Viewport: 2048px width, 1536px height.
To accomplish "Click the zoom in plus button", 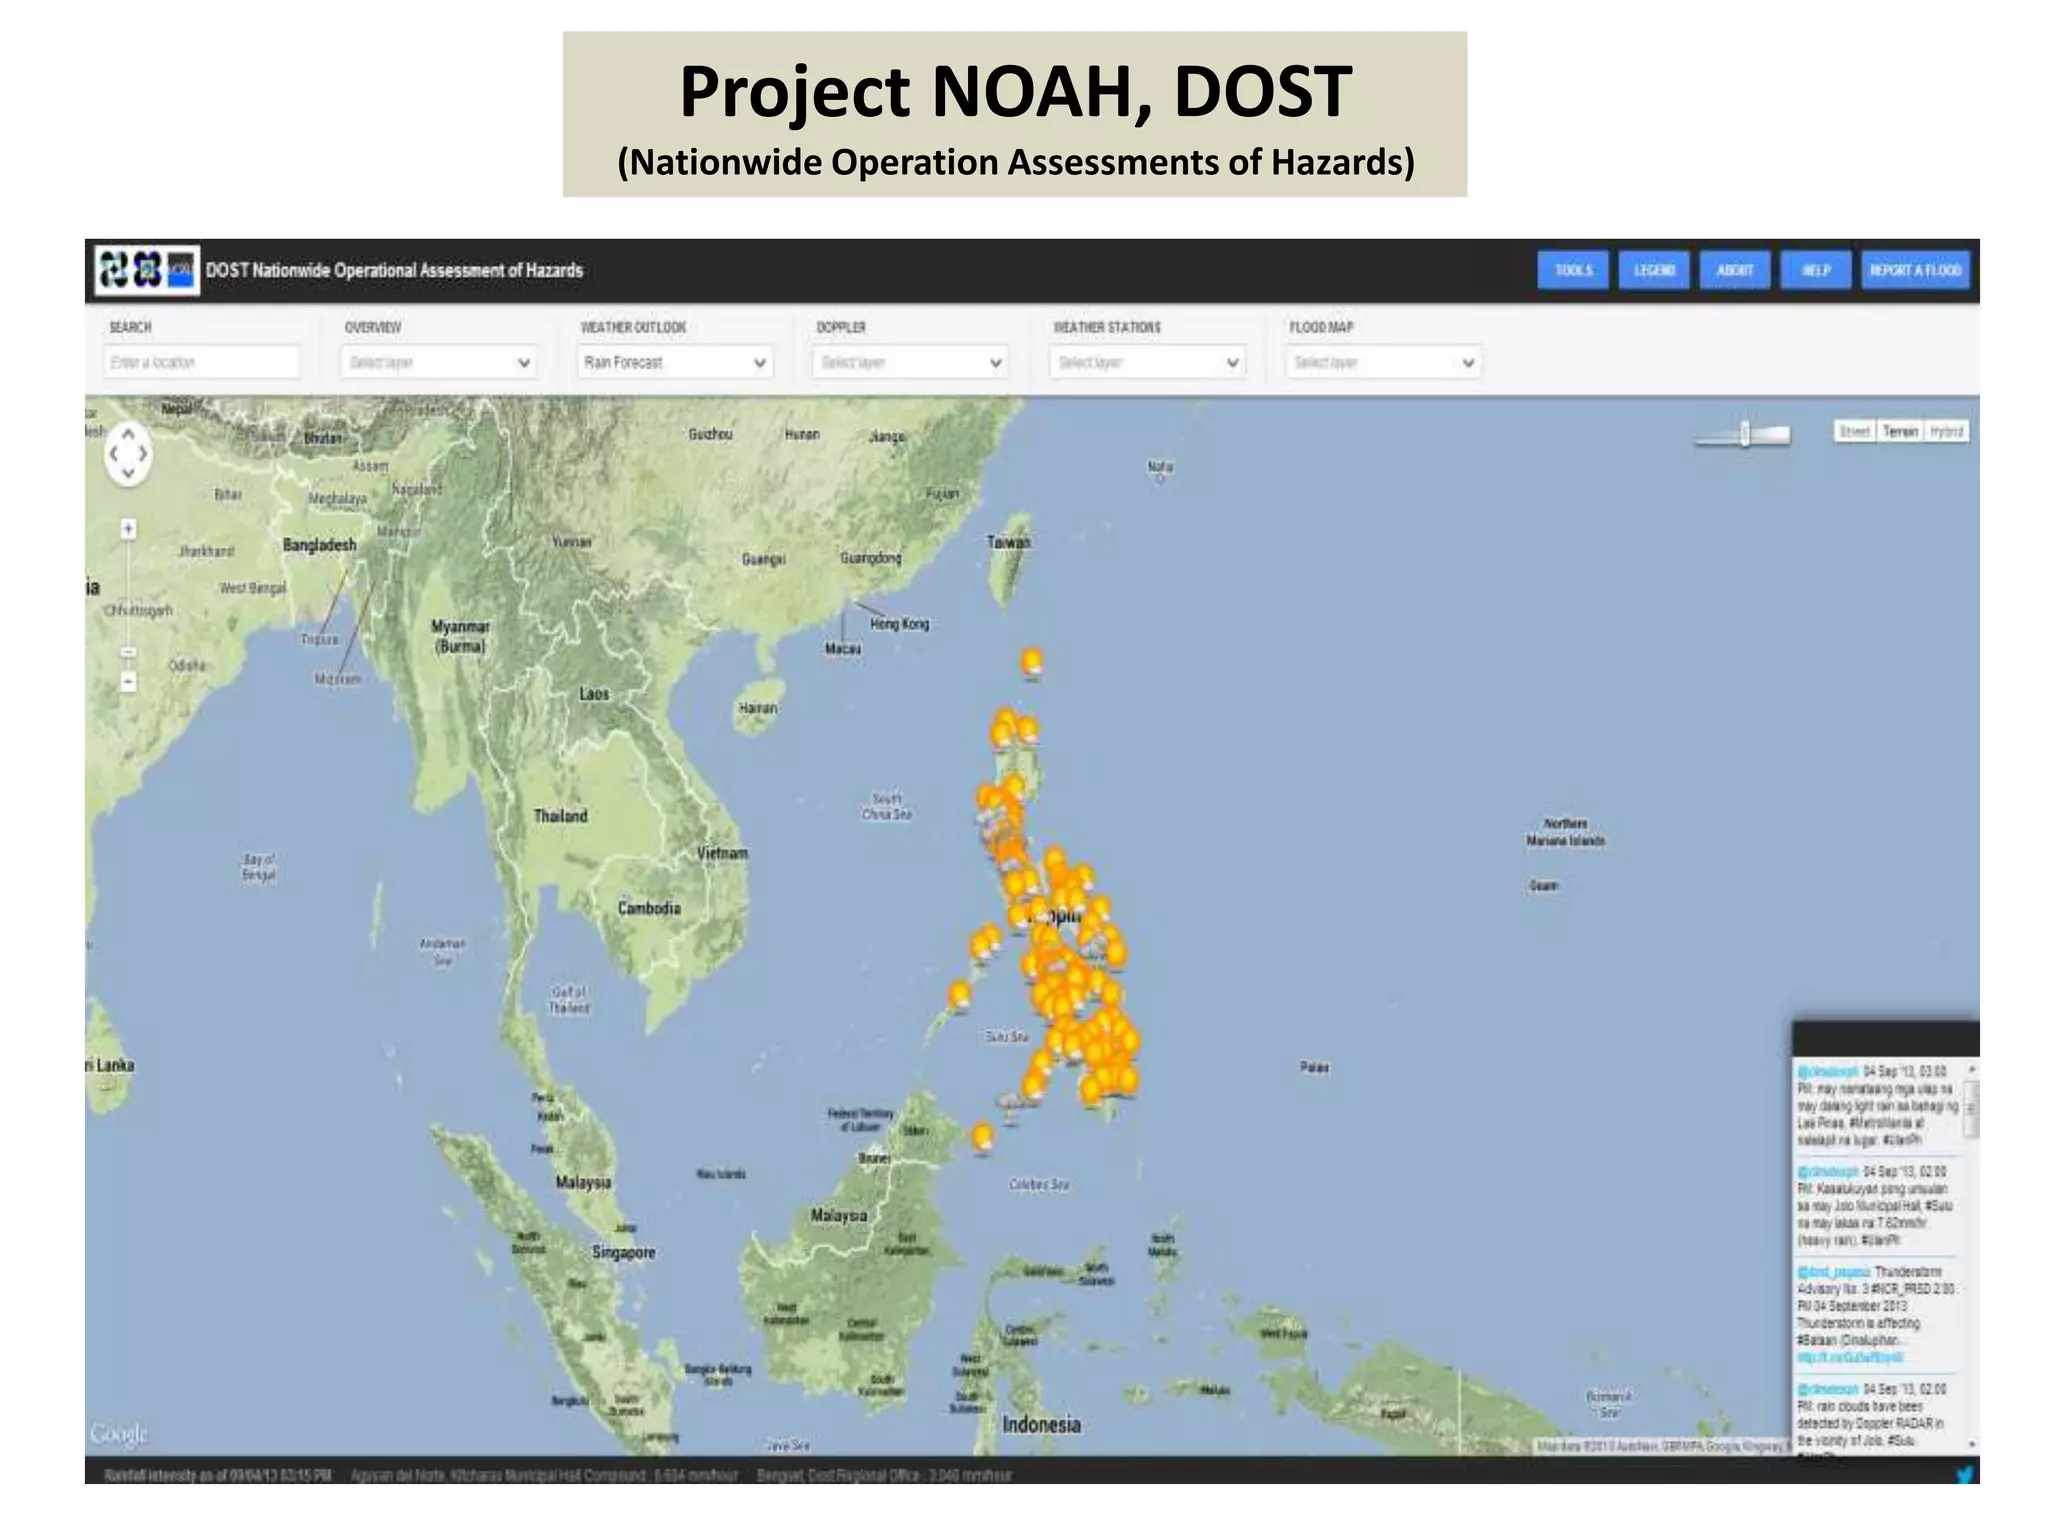I will click(x=128, y=529).
